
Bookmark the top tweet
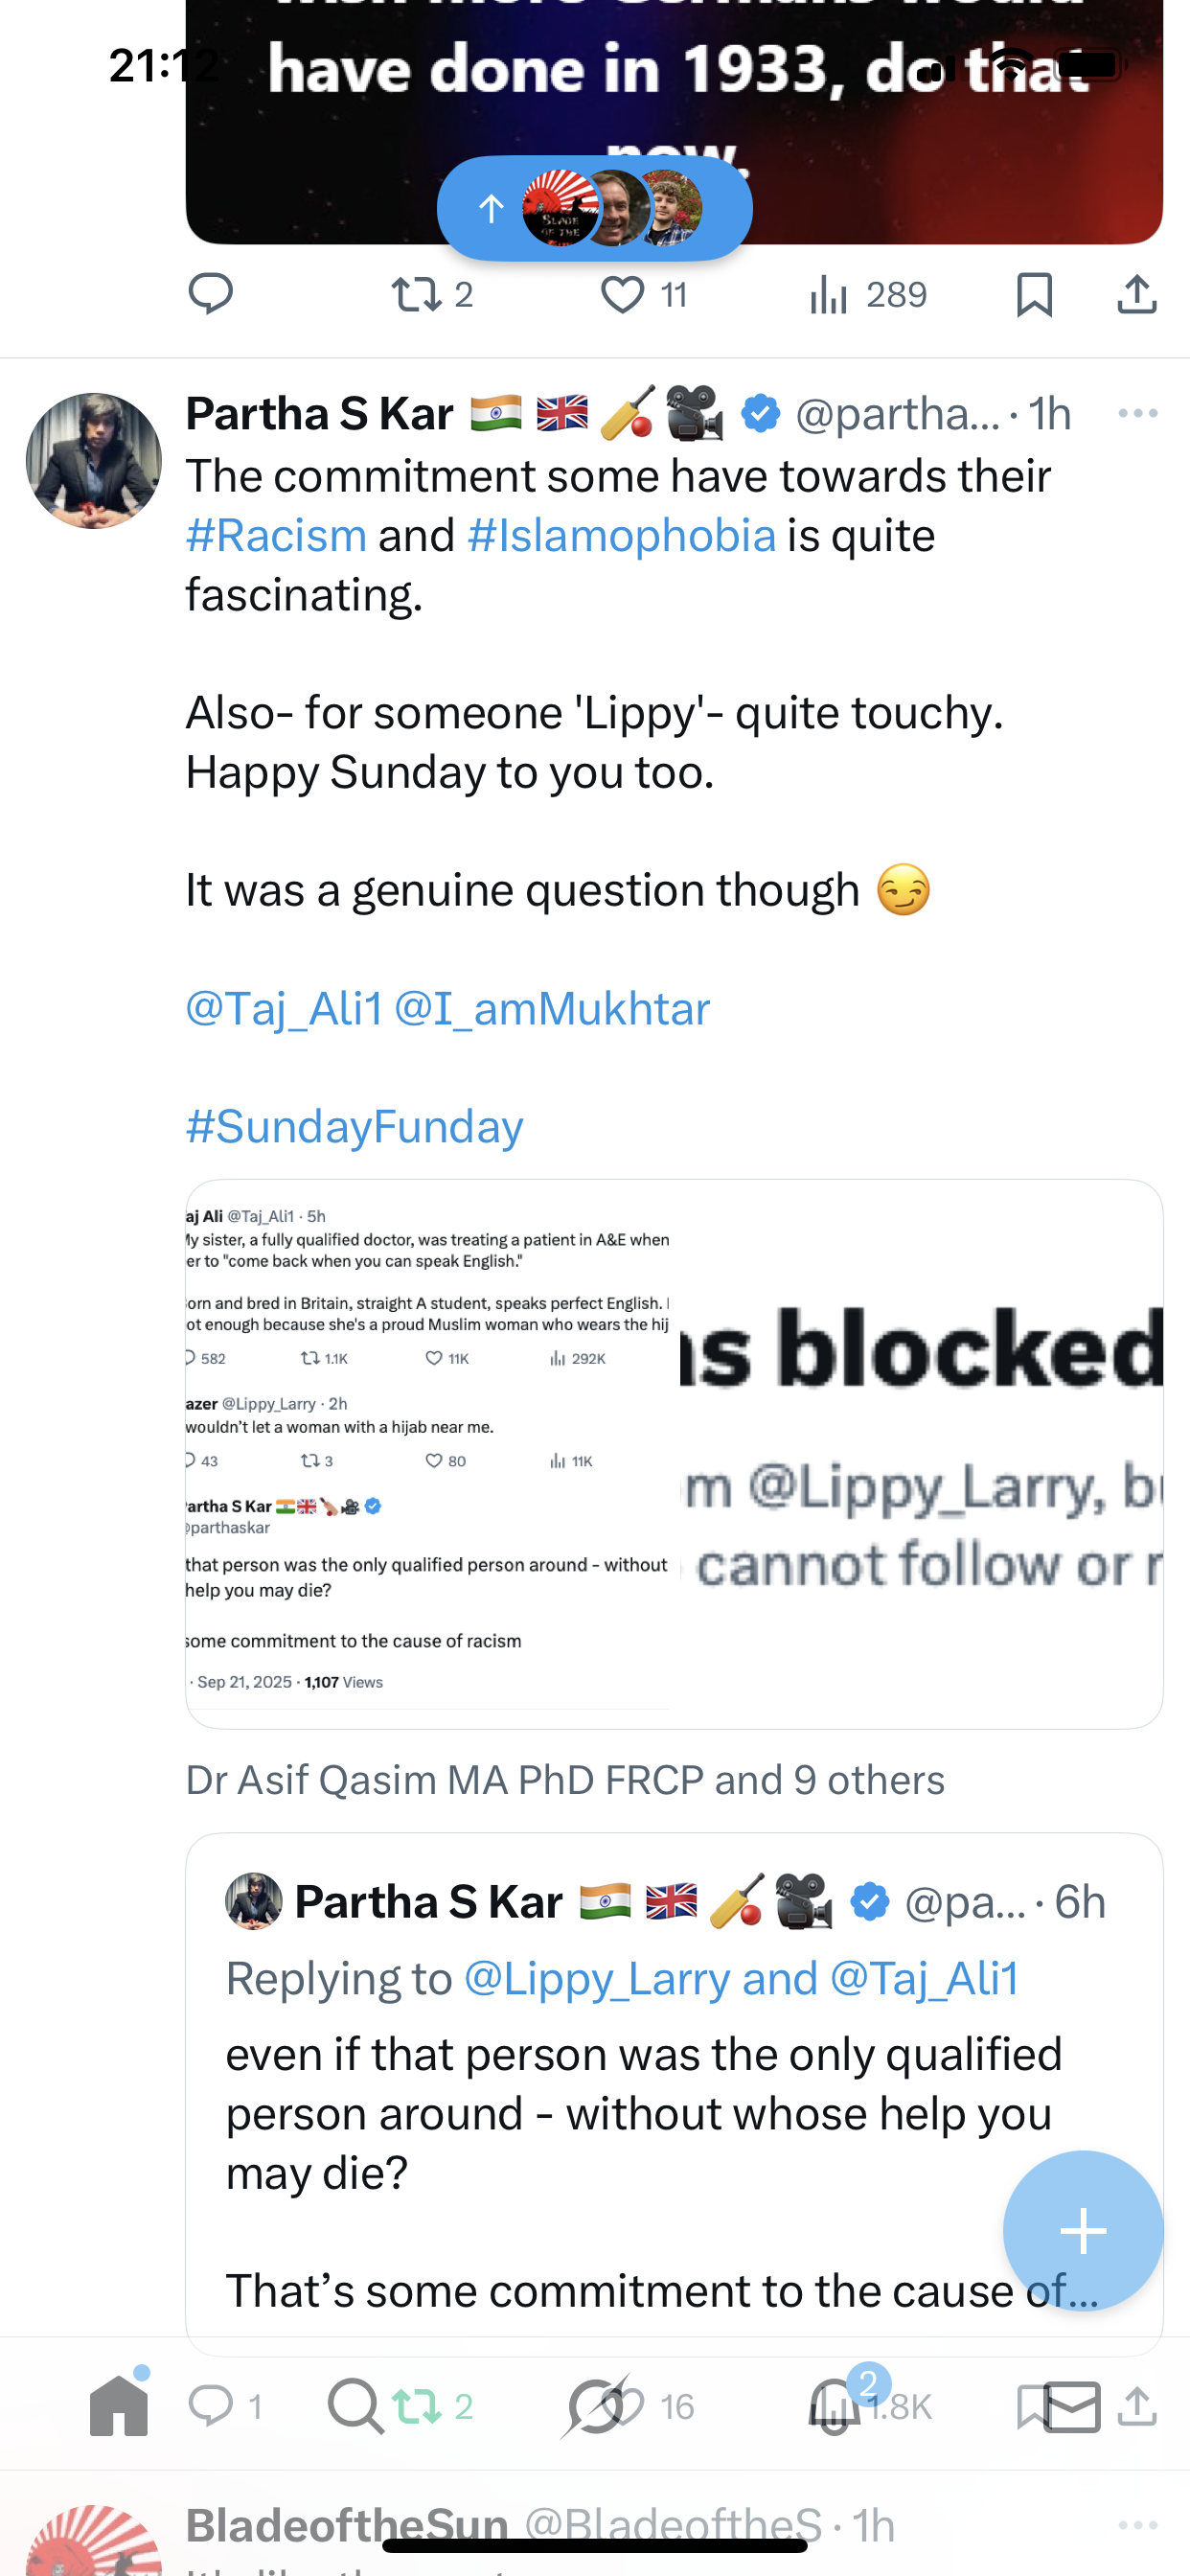pos(1034,295)
